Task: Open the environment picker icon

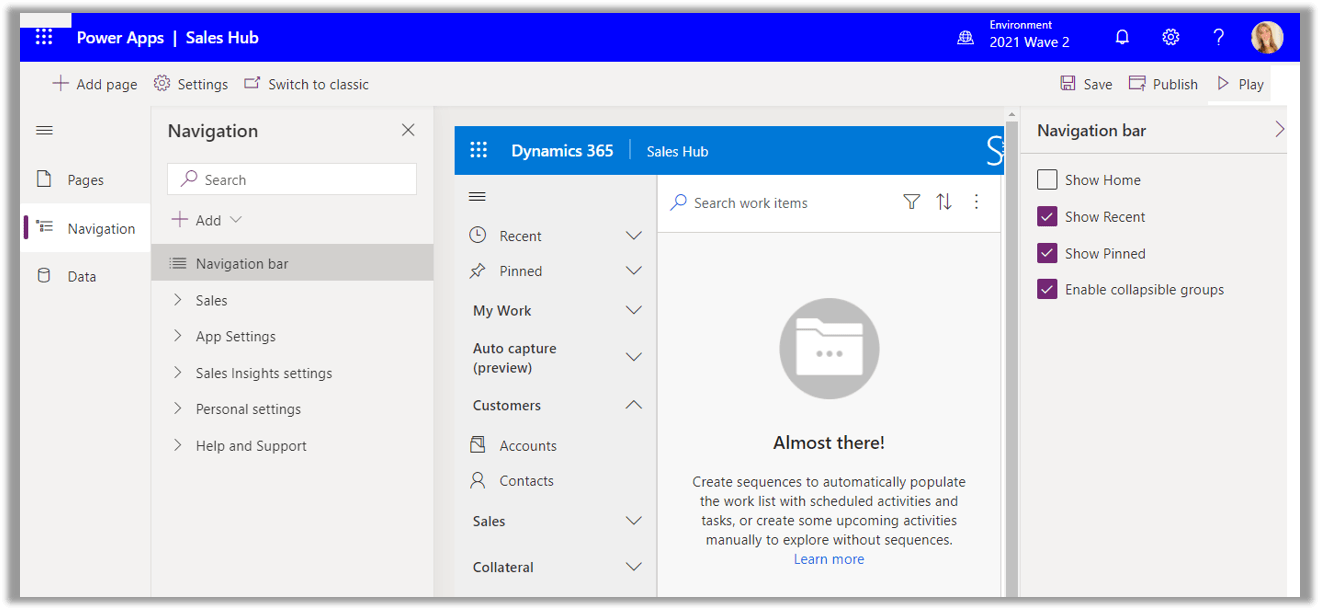Action: [965, 38]
